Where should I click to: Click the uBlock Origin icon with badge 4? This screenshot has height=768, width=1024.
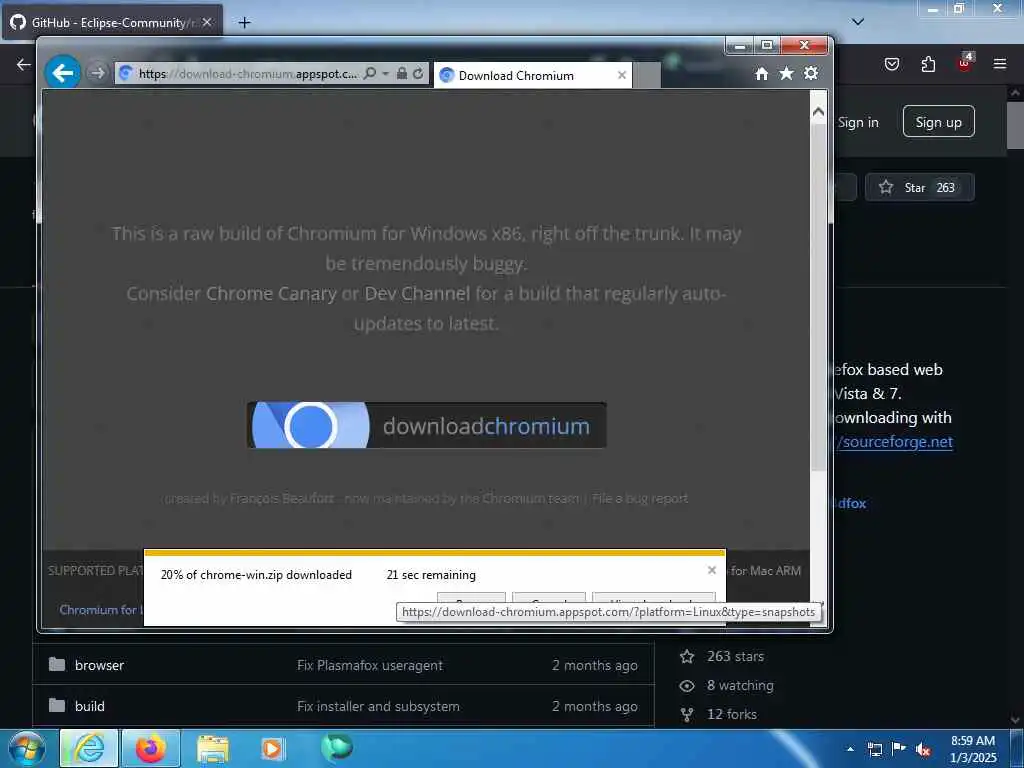tap(965, 63)
